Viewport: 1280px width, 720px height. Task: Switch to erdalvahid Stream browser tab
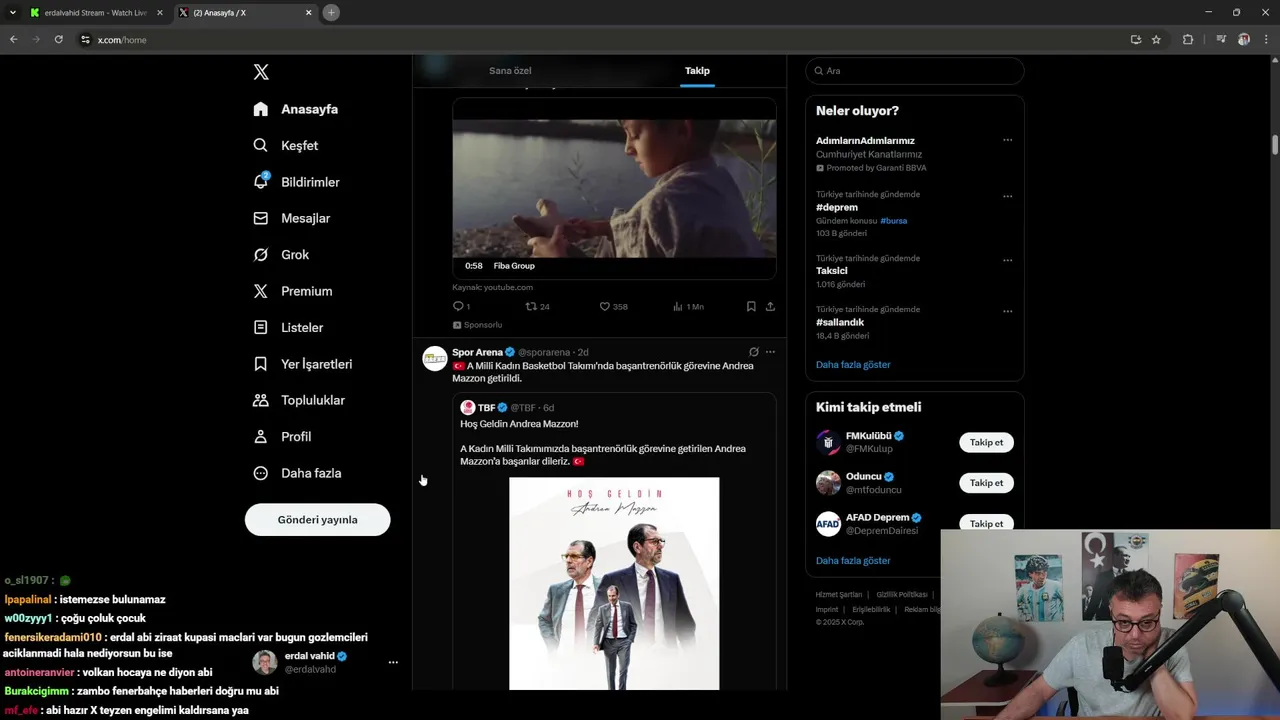pyautogui.click(x=96, y=13)
